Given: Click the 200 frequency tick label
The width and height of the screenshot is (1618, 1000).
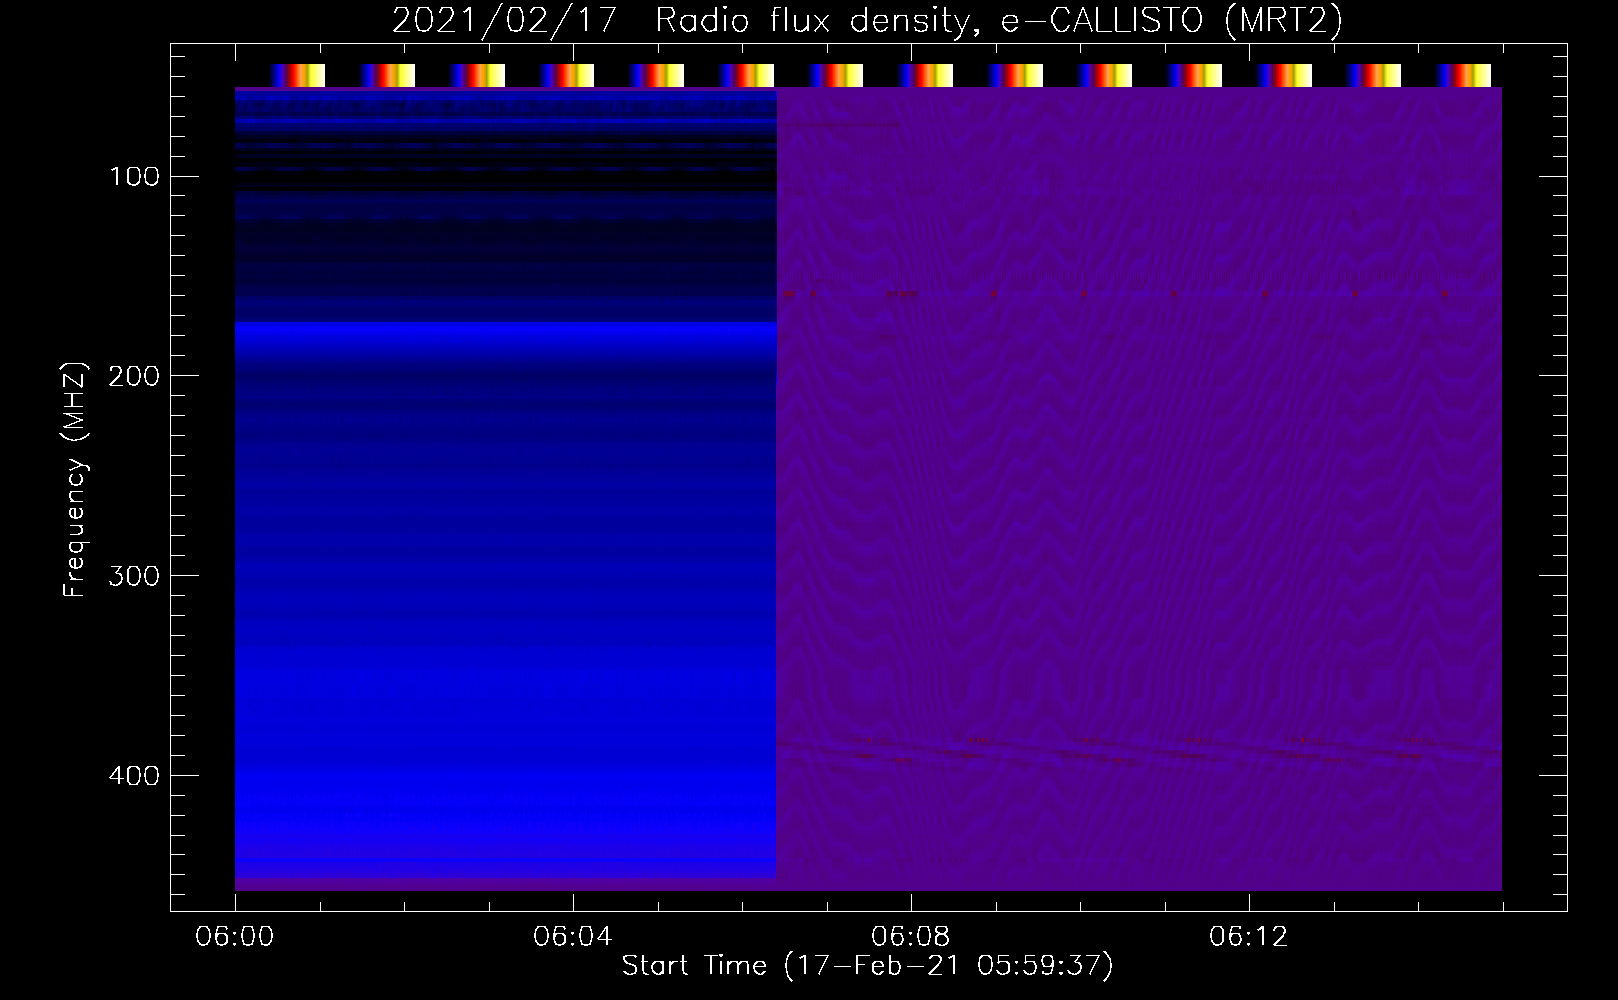Looking at the screenshot, I should [x=133, y=376].
